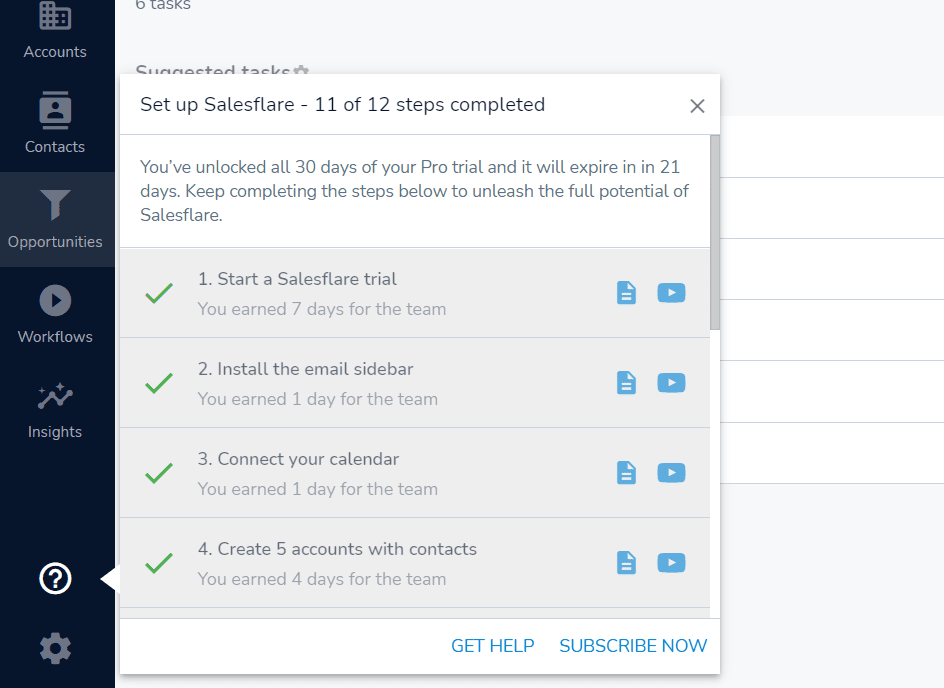The width and height of the screenshot is (944, 688).
Task: Play video for Create 5 accounts step
Action: click(671, 563)
